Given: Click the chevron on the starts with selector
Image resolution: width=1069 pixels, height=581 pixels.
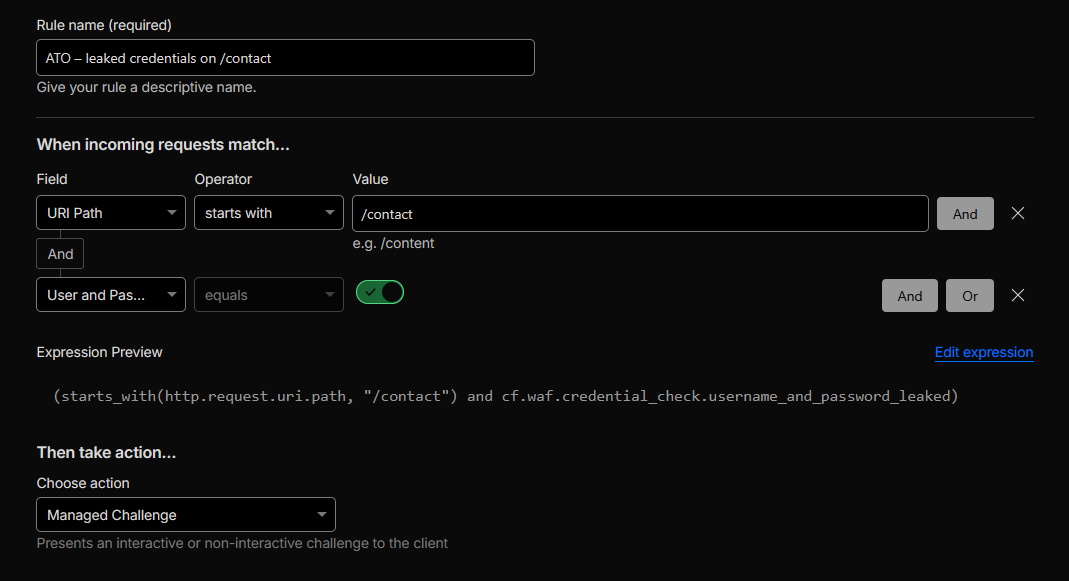Looking at the screenshot, I should tap(329, 213).
